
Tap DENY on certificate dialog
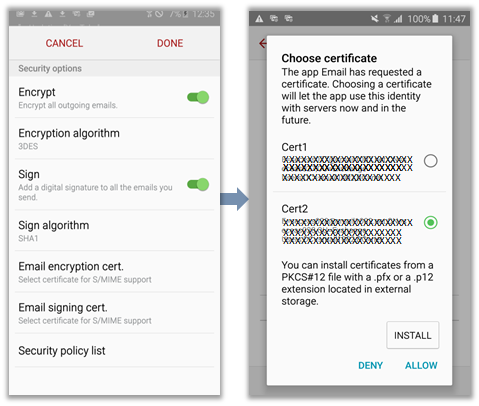[370, 365]
